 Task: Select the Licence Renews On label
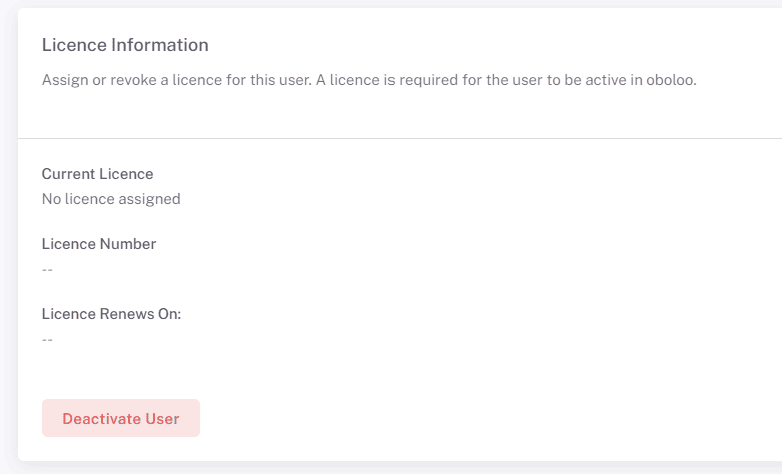(111, 314)
